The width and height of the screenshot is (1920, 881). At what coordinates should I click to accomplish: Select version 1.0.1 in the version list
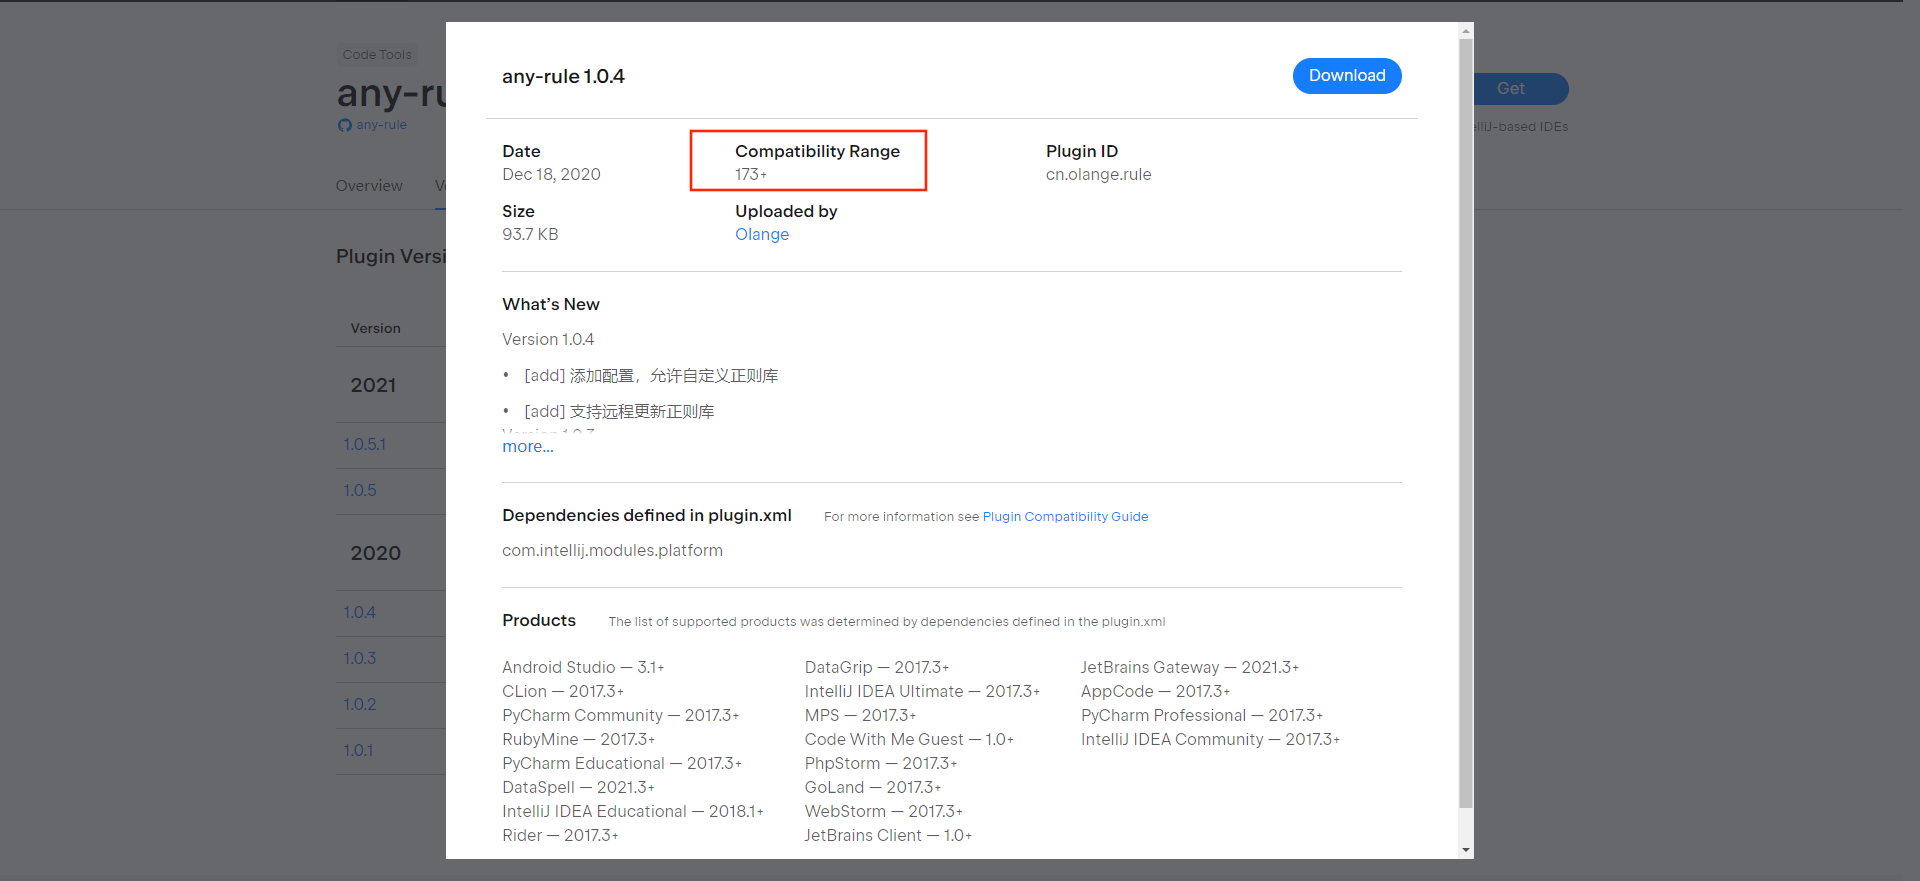click(358, 750)
